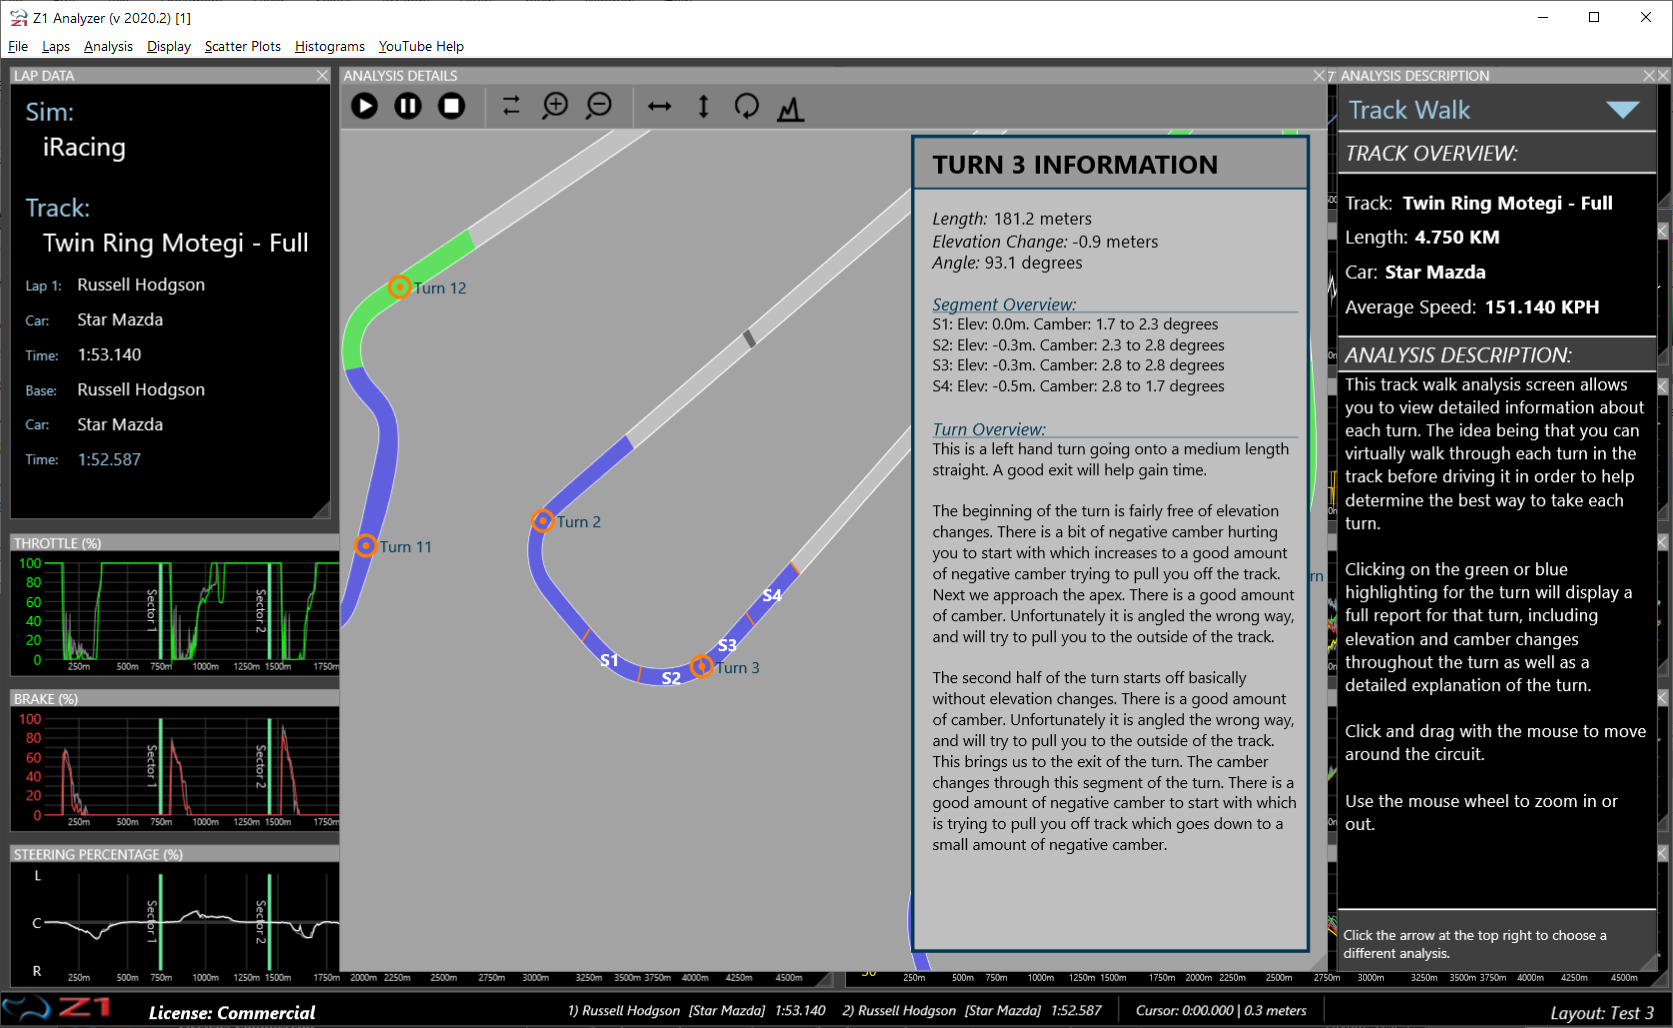This screenshot has height=1028, width=1673.
Task: Stop the lap playback
Action: point(452,106)
